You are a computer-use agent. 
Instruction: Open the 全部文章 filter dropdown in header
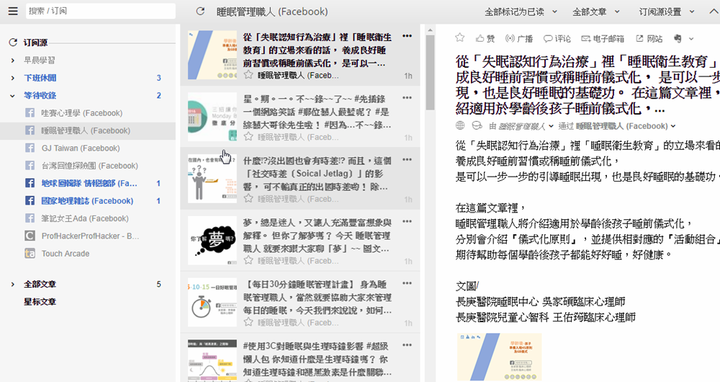tap(596, 12)
